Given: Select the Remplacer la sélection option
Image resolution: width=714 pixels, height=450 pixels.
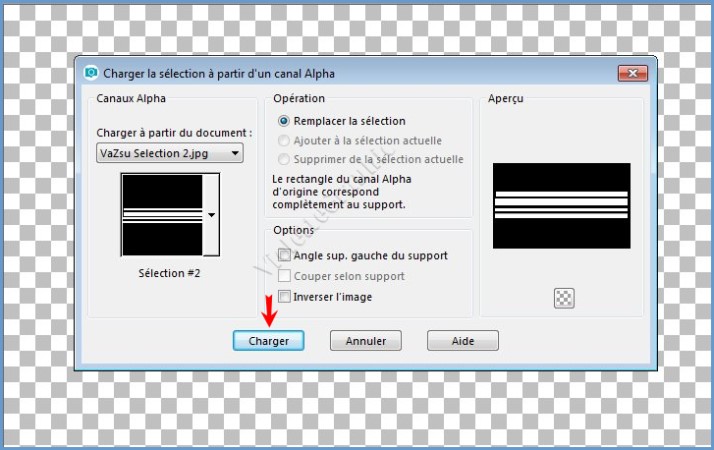Looking at the screenshot, I should point(285,121).
